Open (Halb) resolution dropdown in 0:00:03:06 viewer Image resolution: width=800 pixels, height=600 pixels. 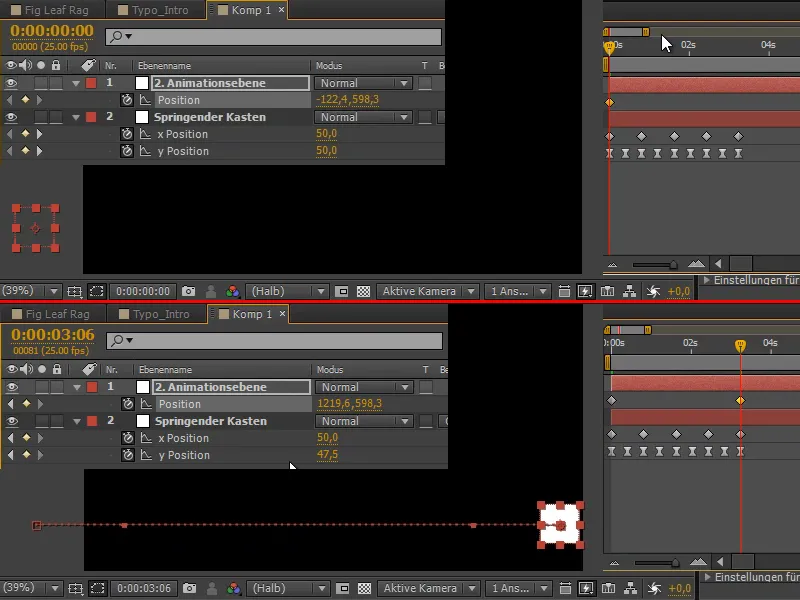tap(288, 588)
